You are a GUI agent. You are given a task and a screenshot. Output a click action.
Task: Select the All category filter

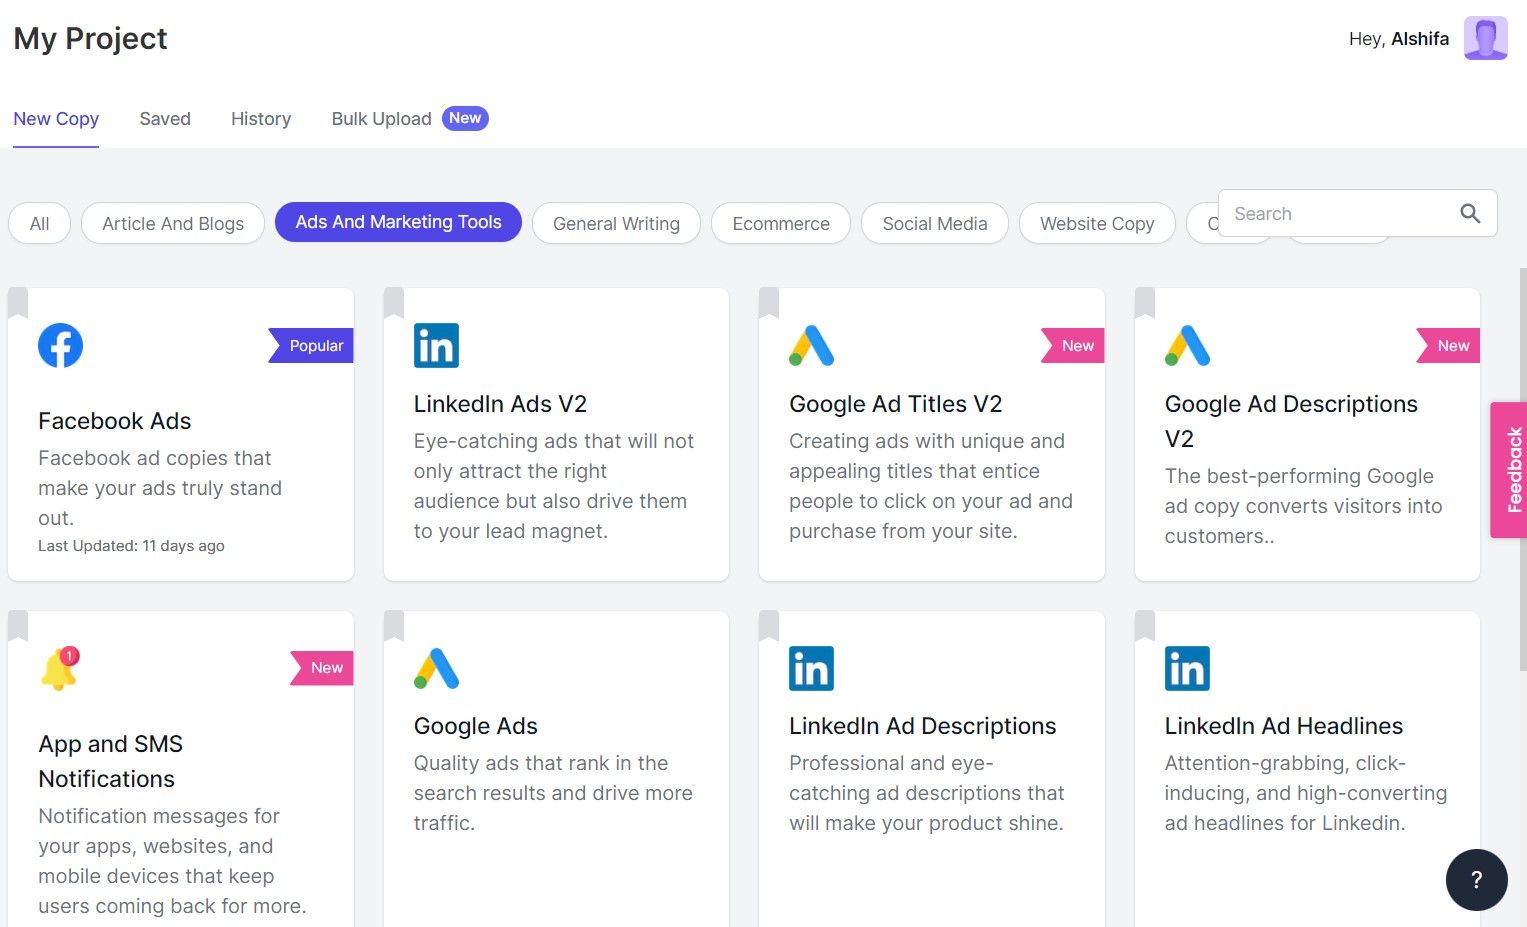click(40, 223)
